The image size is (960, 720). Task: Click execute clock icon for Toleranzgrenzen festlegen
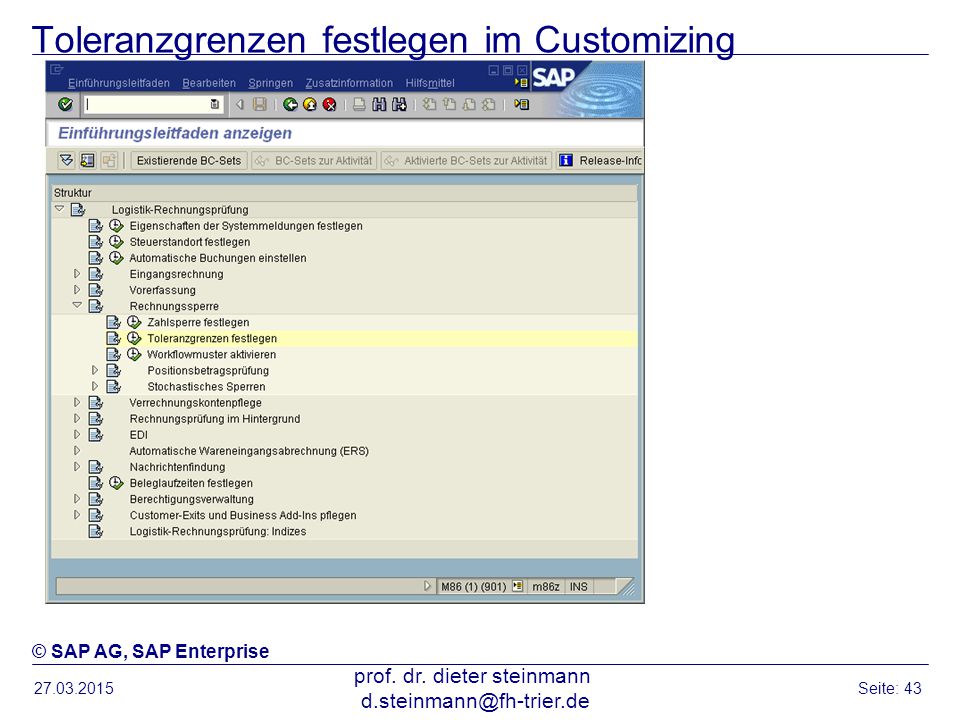(134, 338)
